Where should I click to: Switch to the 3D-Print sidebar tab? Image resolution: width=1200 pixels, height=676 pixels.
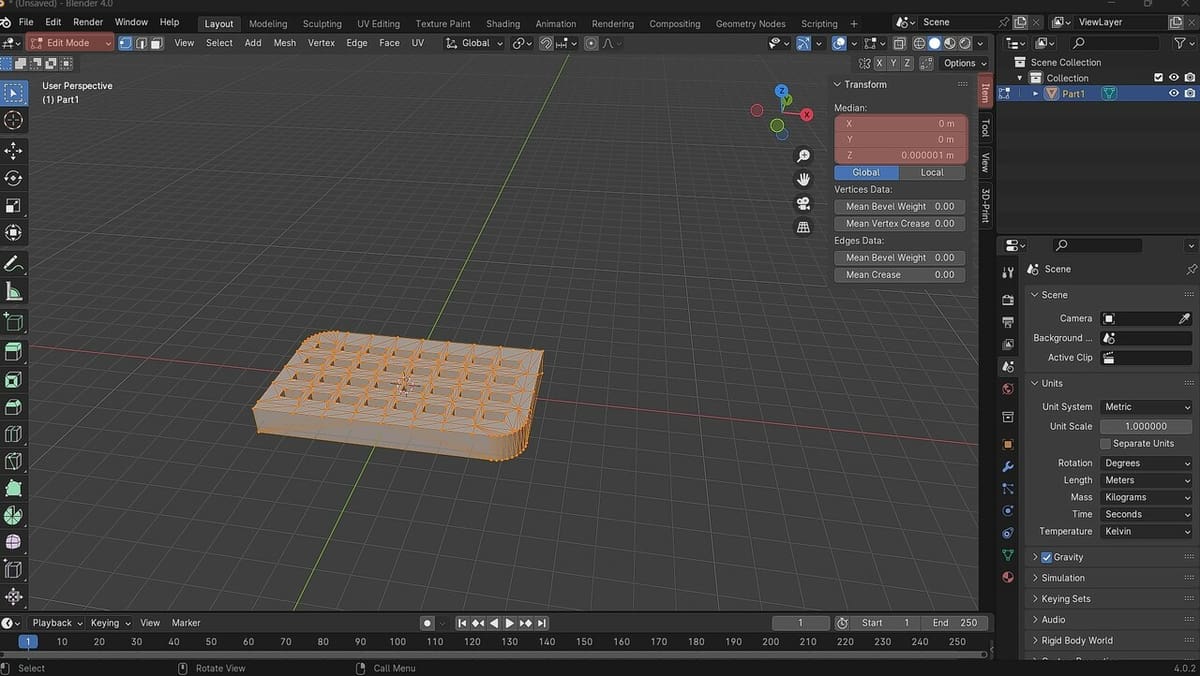[985, 208]
